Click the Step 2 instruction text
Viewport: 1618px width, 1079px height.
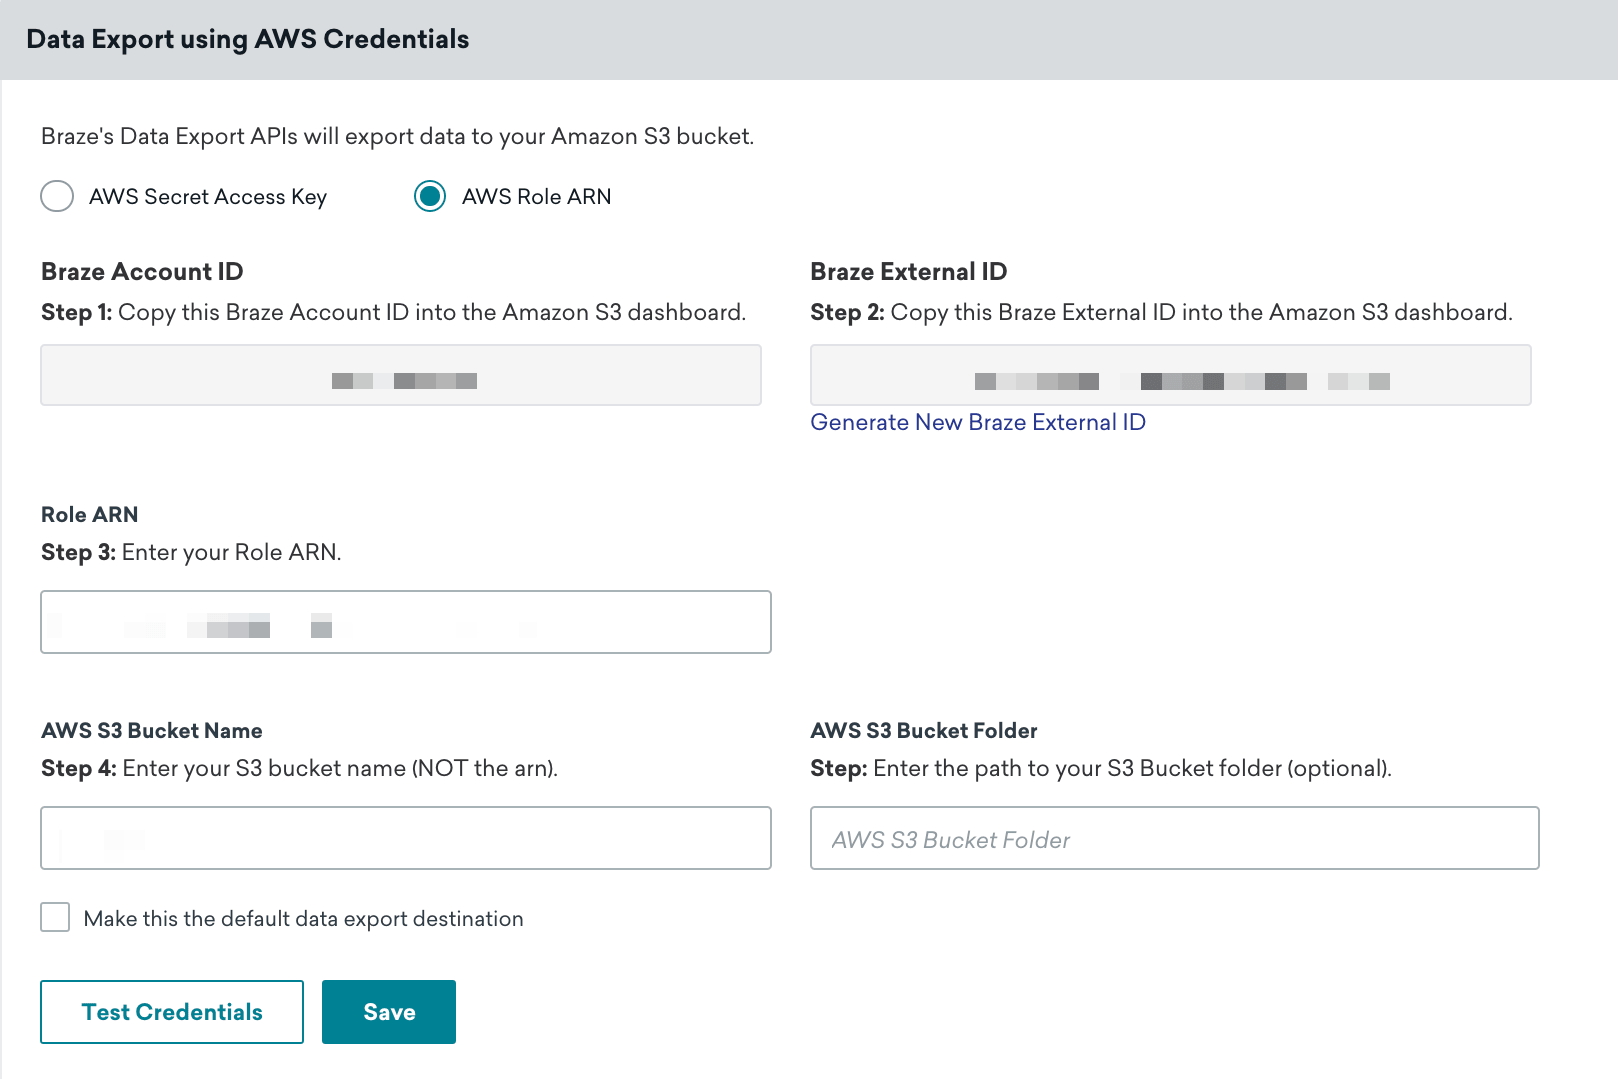tap(1160, 313)
